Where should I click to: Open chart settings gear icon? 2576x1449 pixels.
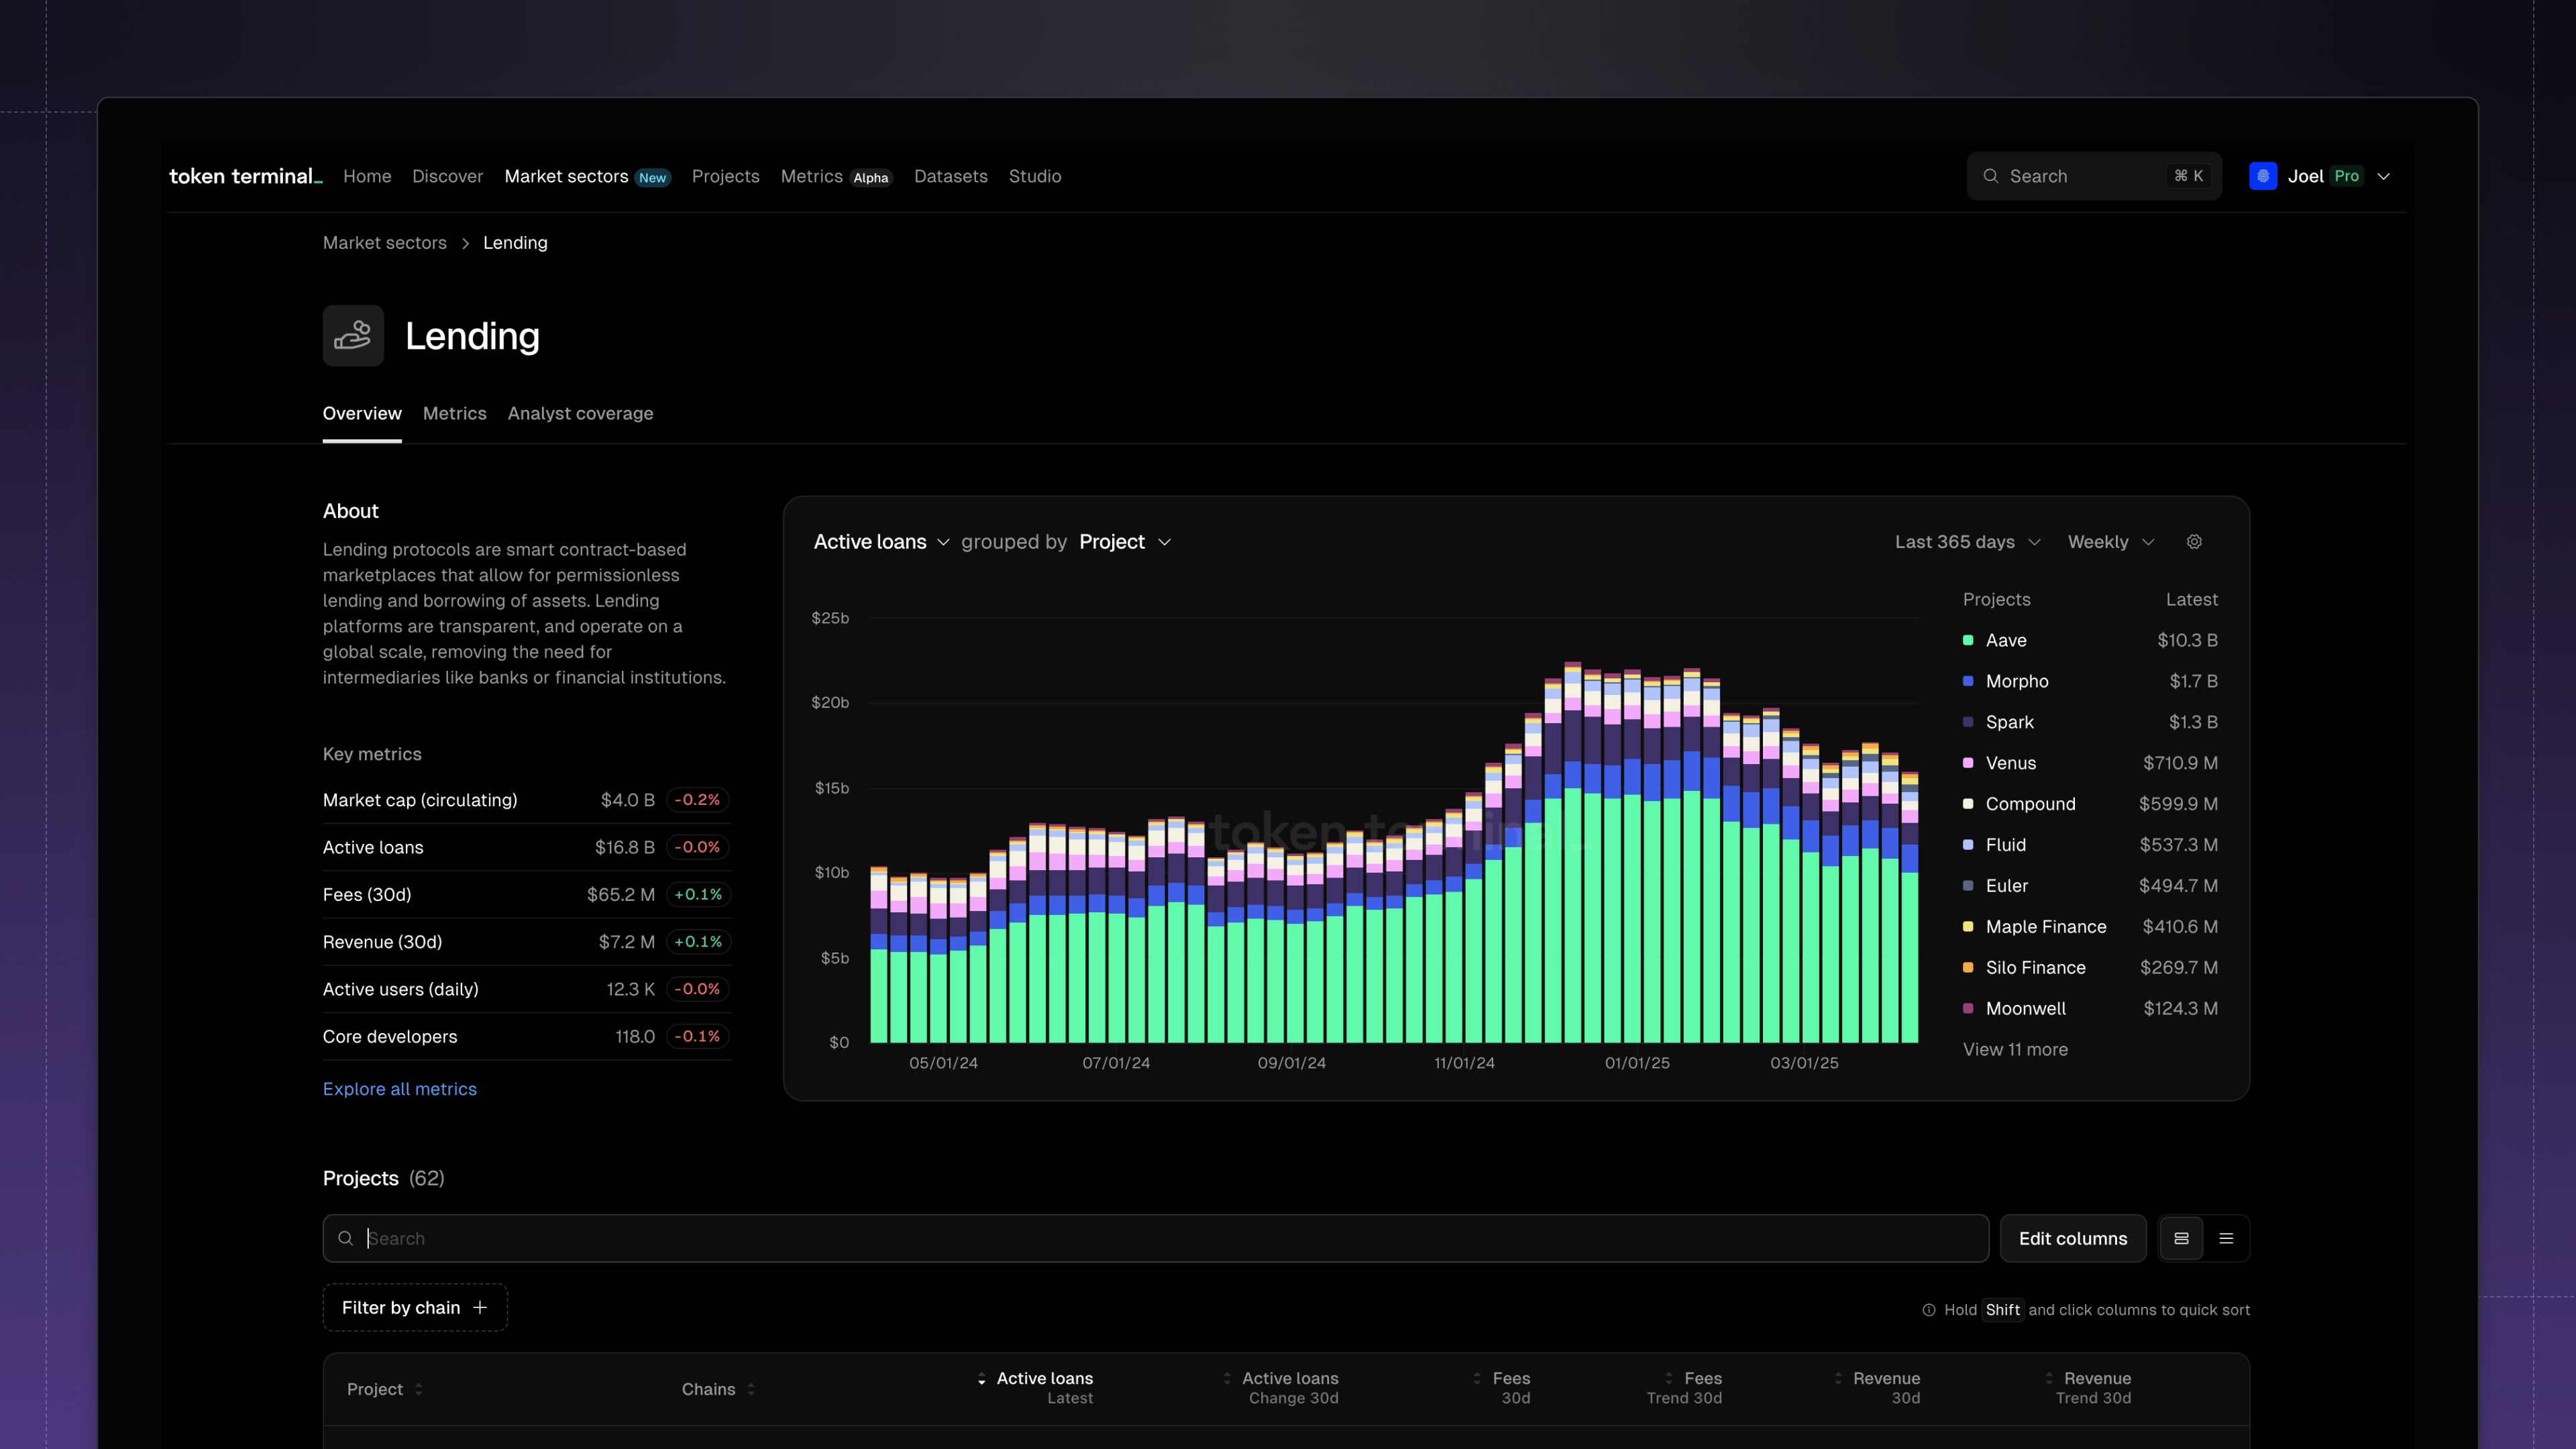pos(2194,542)
